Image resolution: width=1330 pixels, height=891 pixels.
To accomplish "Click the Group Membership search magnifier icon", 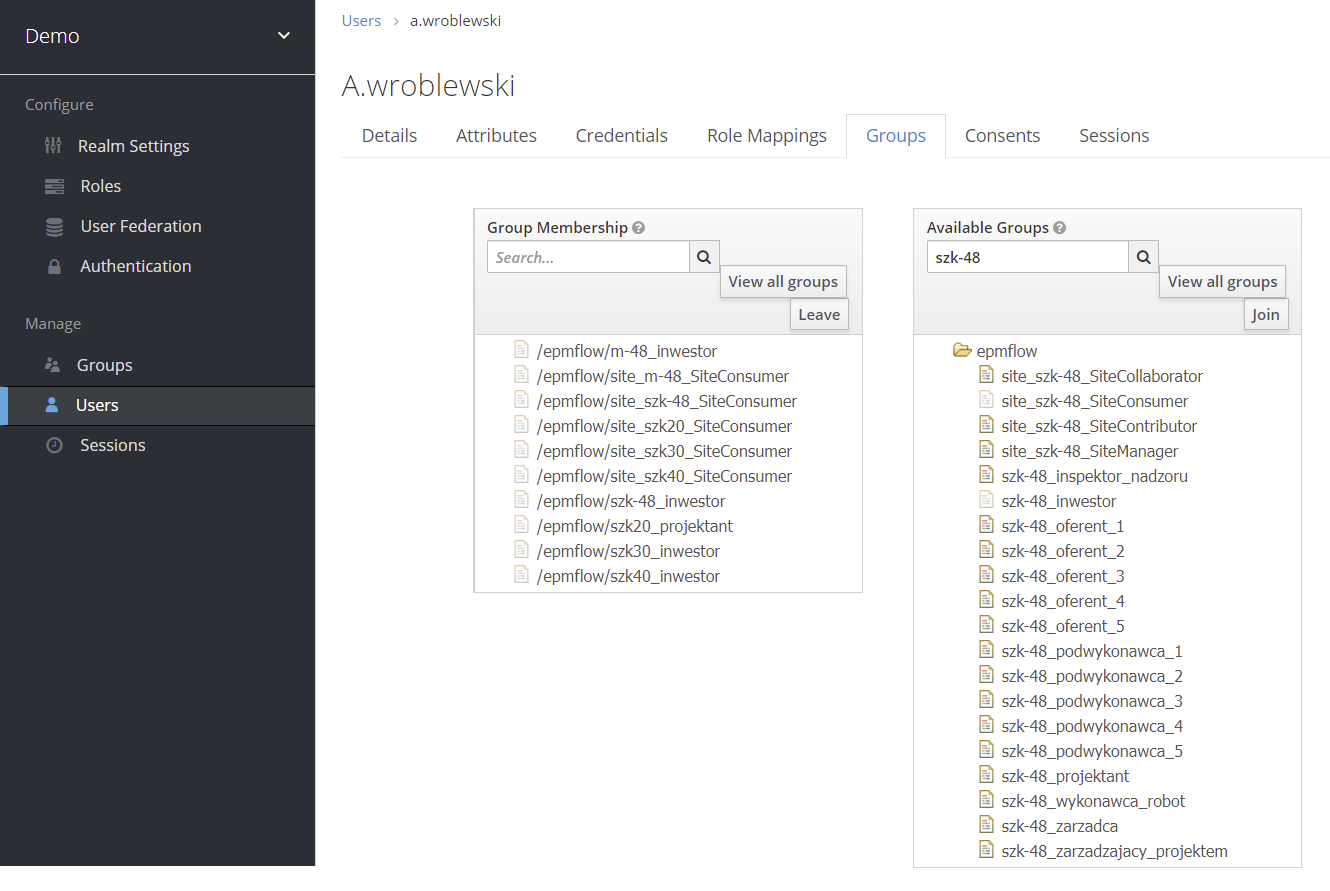I will click(704, 257).
